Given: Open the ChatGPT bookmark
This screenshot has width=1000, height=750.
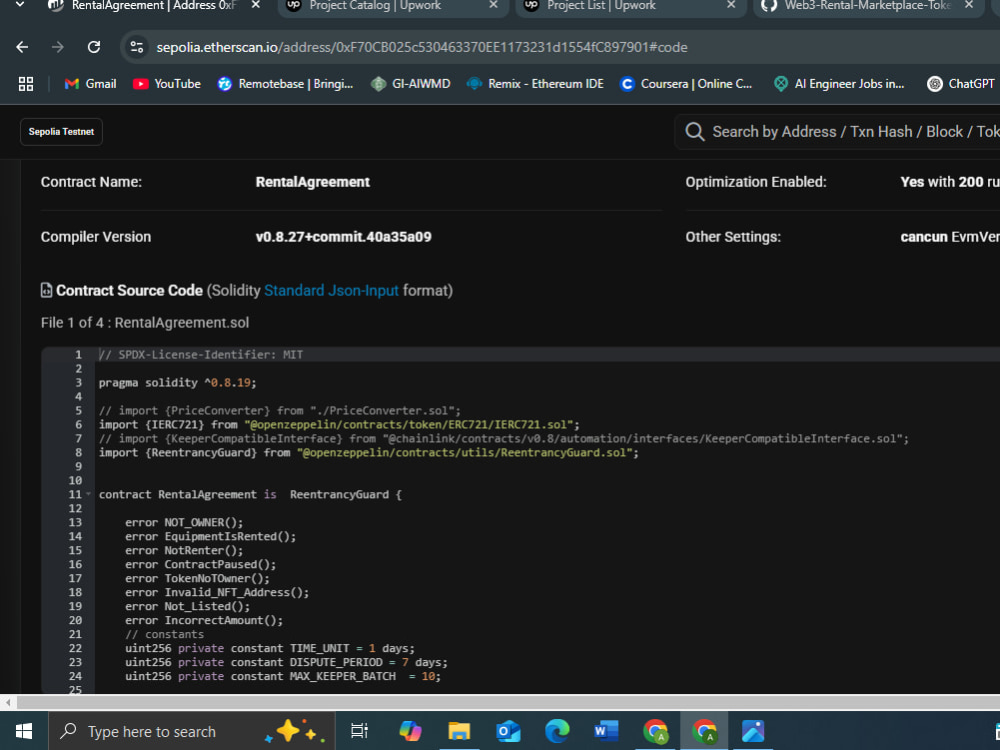Looking at the screenshot, I should coord(961,84).
